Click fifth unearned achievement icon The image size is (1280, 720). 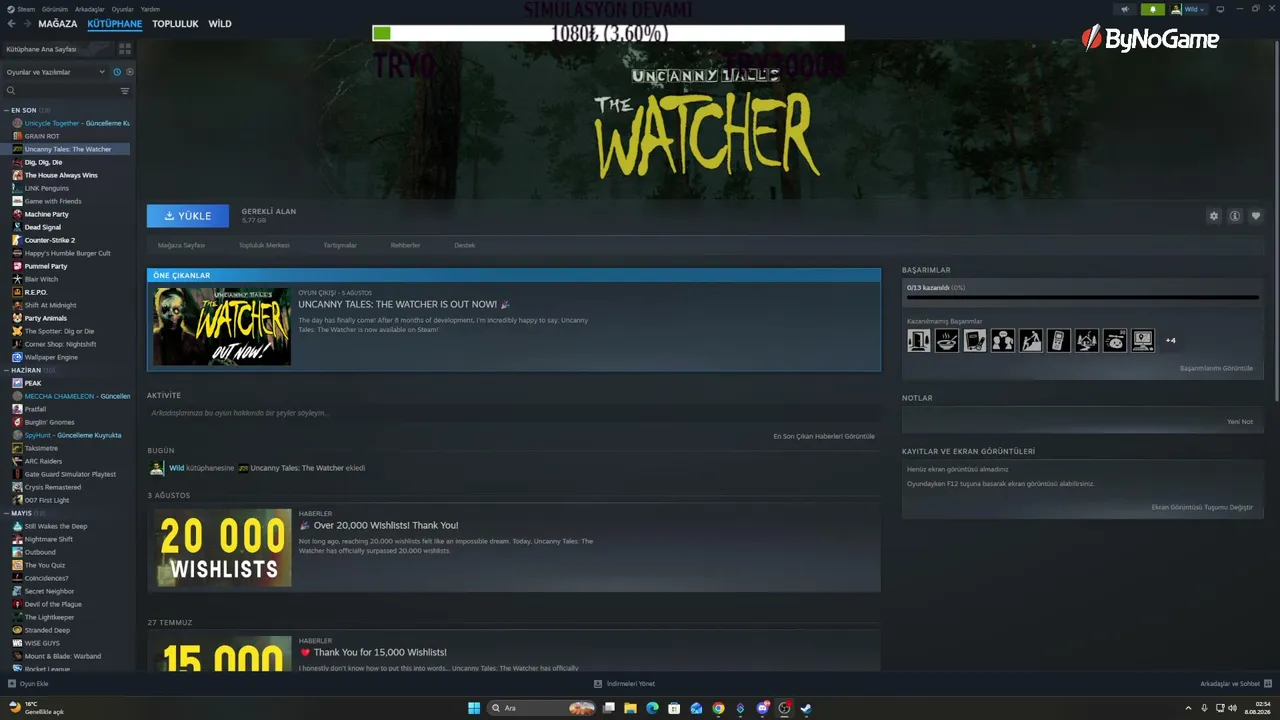coord(1031,340)
